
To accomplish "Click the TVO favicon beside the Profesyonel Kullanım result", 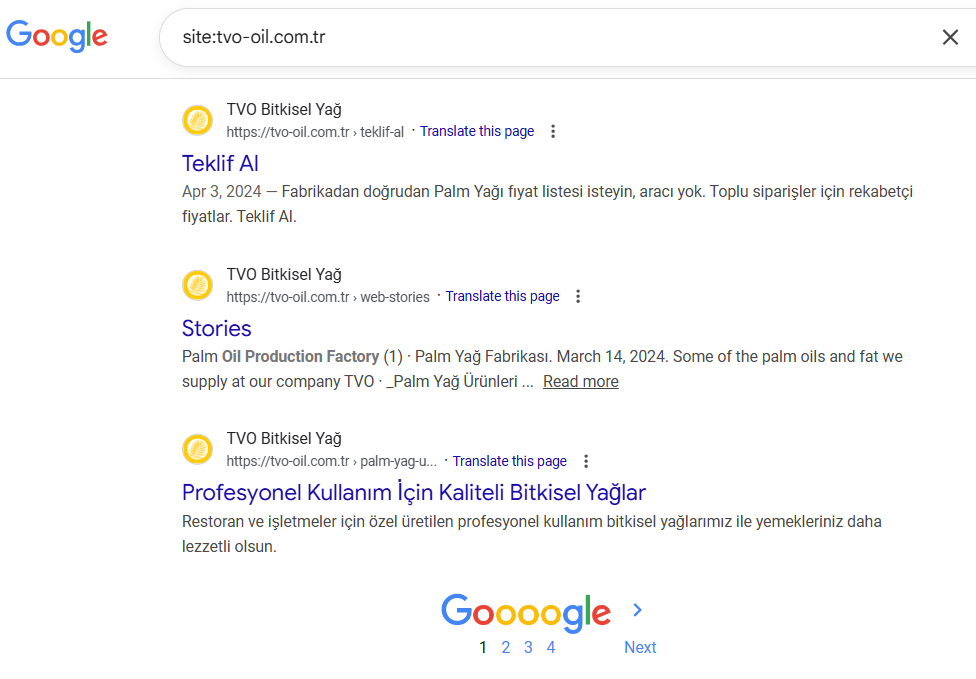I will (198, 450).
